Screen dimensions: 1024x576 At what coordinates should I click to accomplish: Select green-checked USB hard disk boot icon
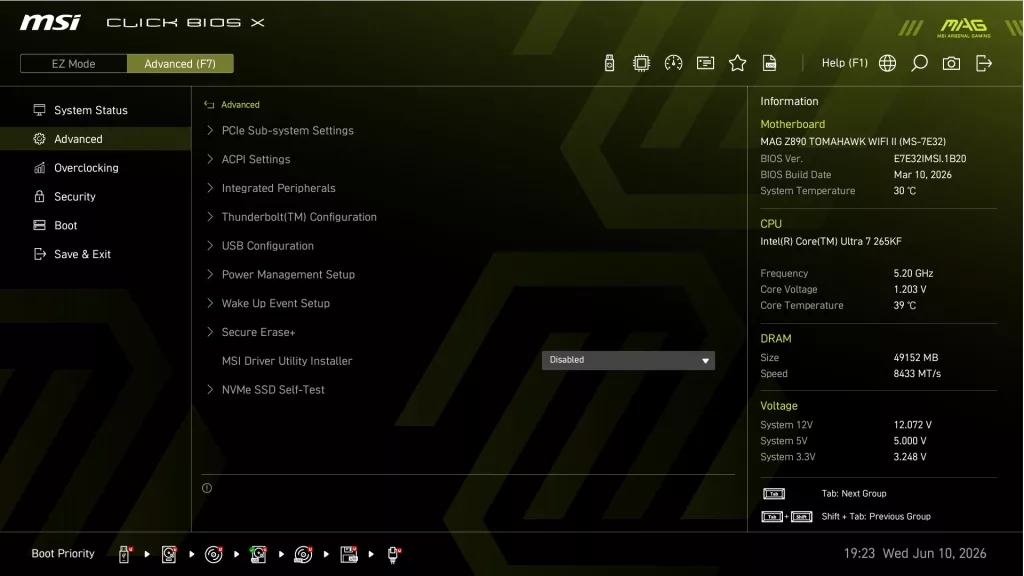click(x=259, y=554)
